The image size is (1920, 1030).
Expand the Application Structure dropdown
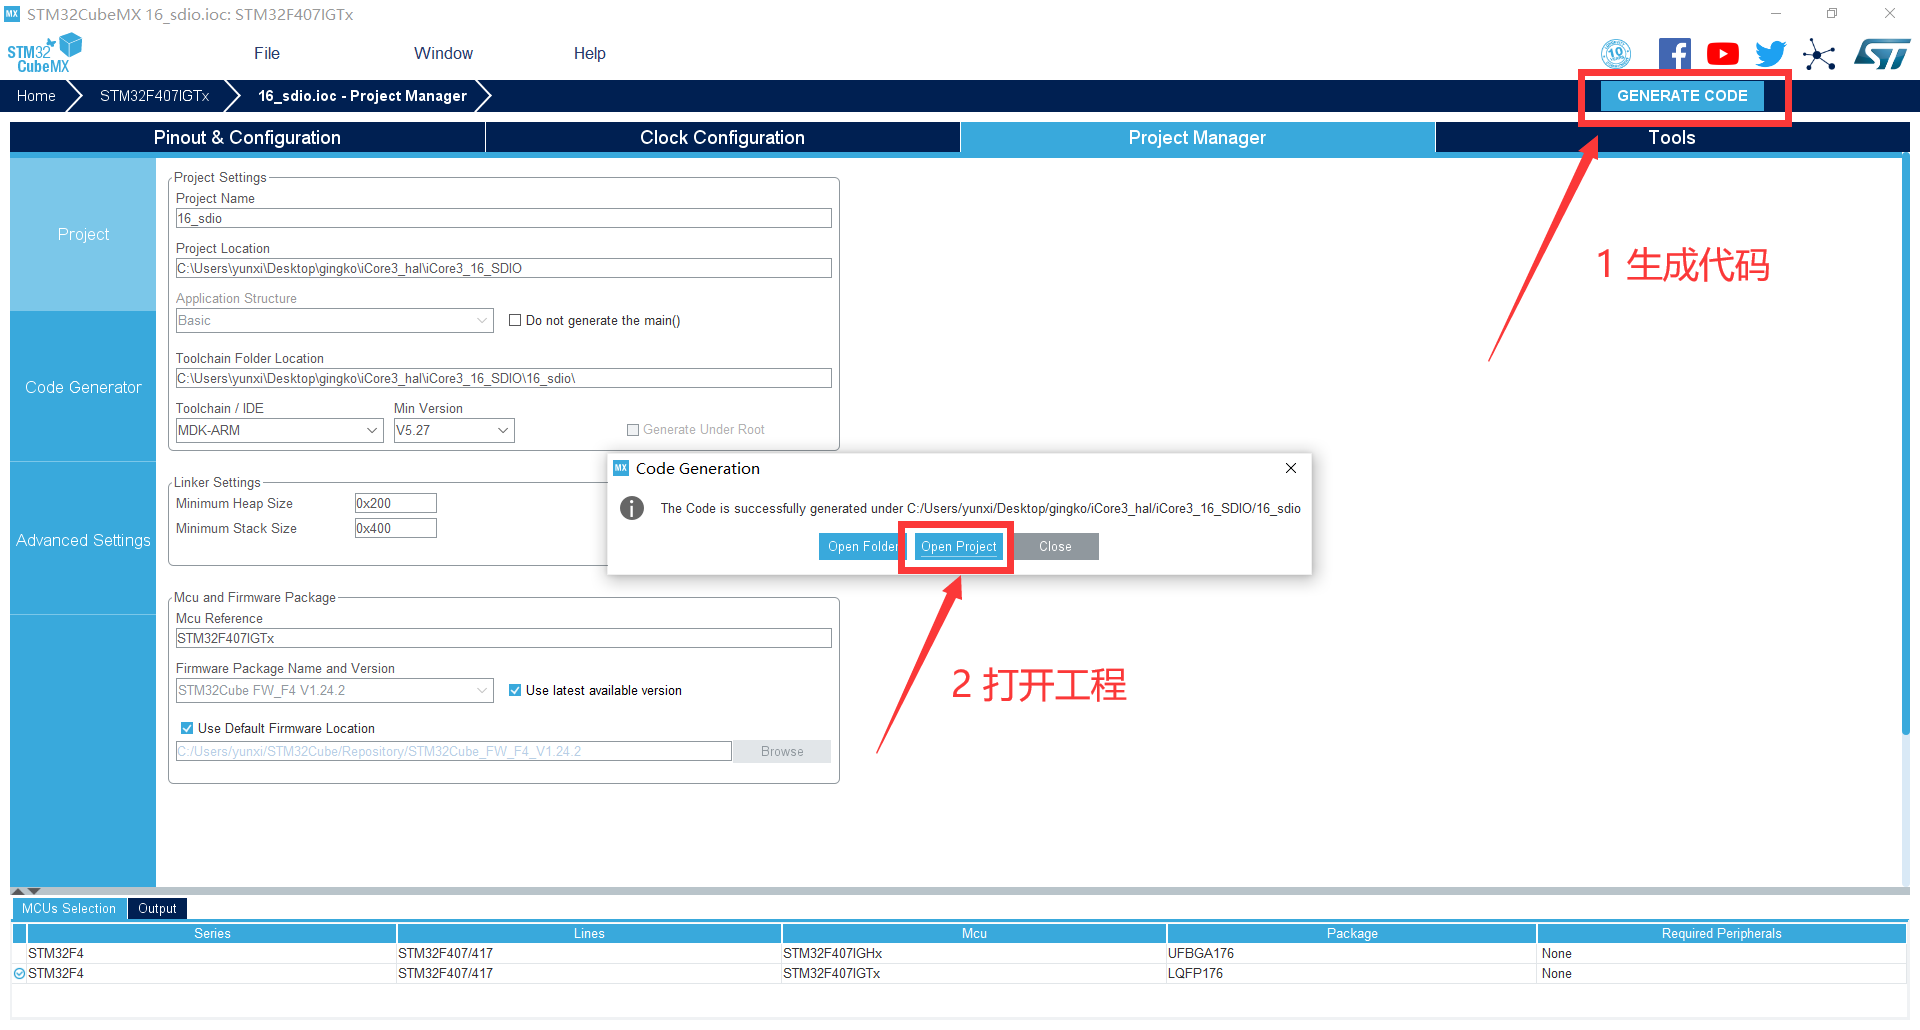tap(483, 321)
